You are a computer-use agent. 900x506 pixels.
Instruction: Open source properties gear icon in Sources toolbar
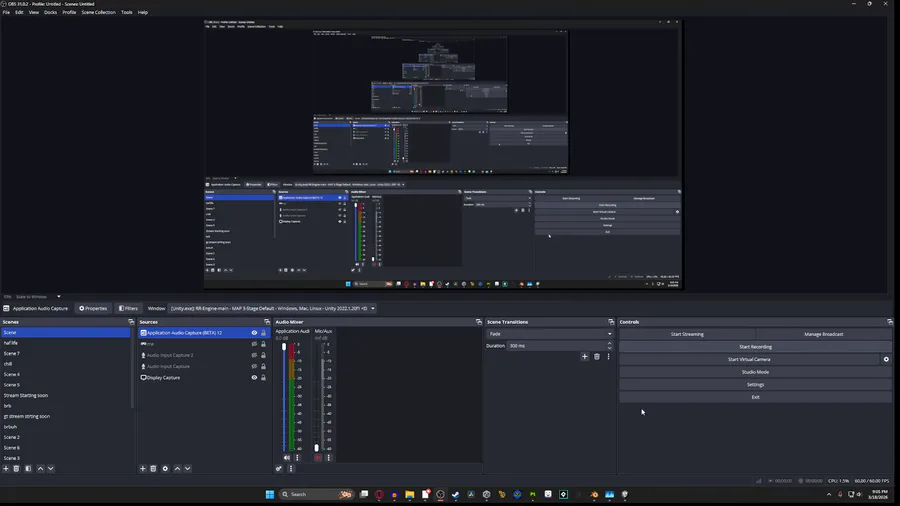pyautogui.click(x=165, y=469)
